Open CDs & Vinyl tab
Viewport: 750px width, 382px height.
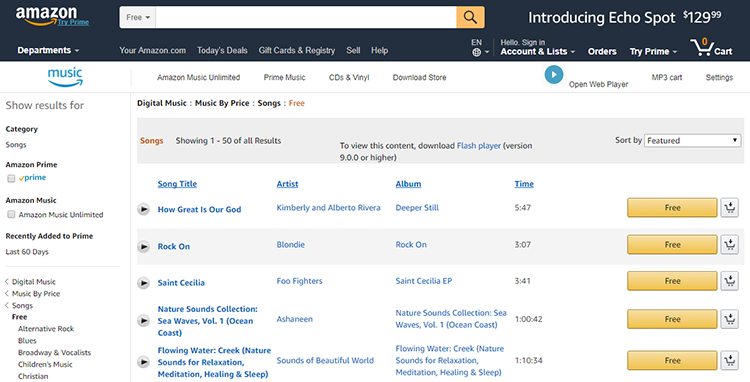(x=349, y=77)
